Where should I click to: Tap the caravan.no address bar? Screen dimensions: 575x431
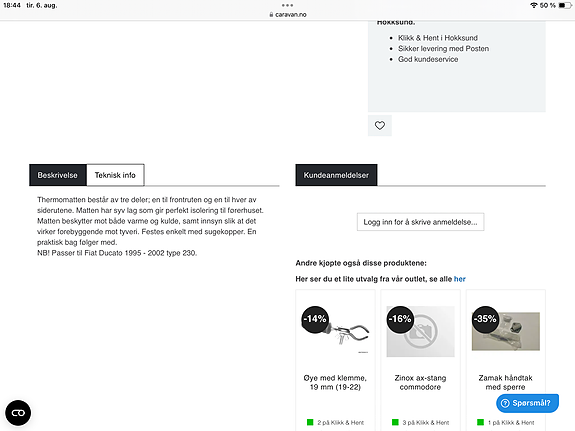(x=288, y=15)
